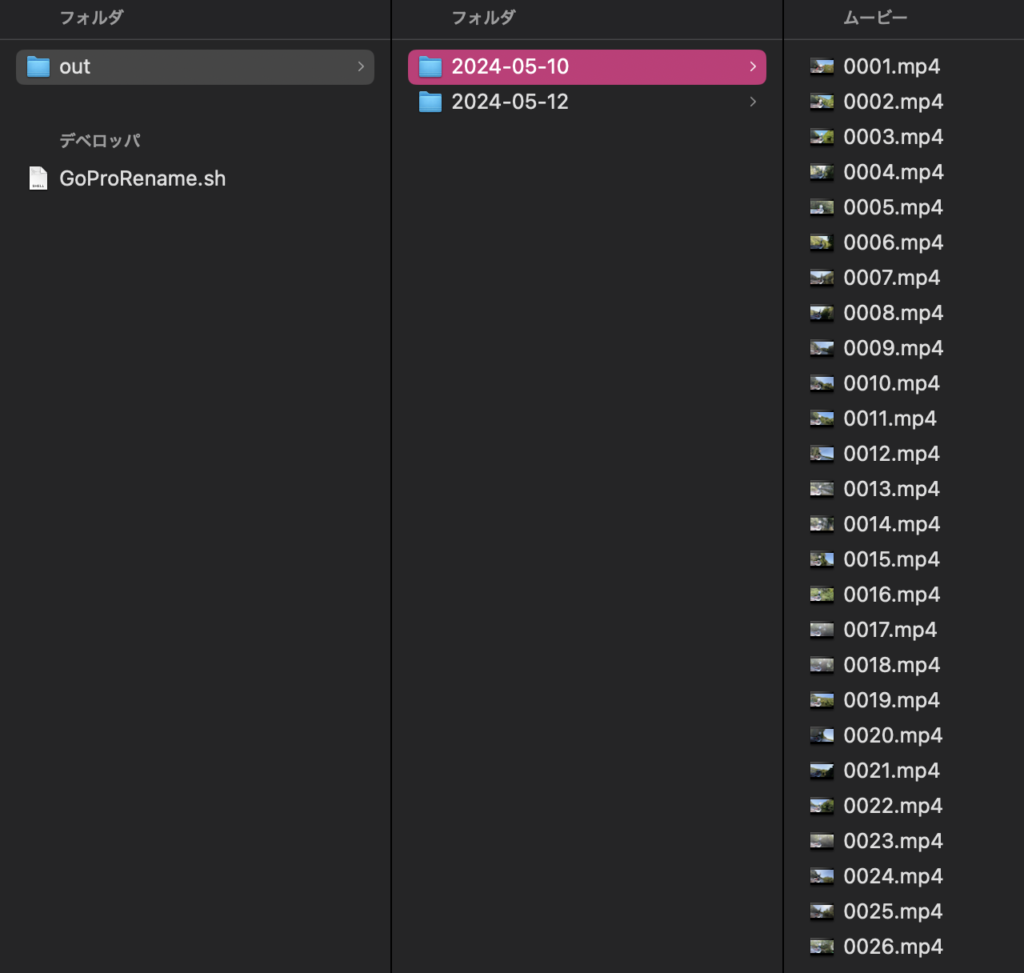Click the out folder icon

click(39, 67)
